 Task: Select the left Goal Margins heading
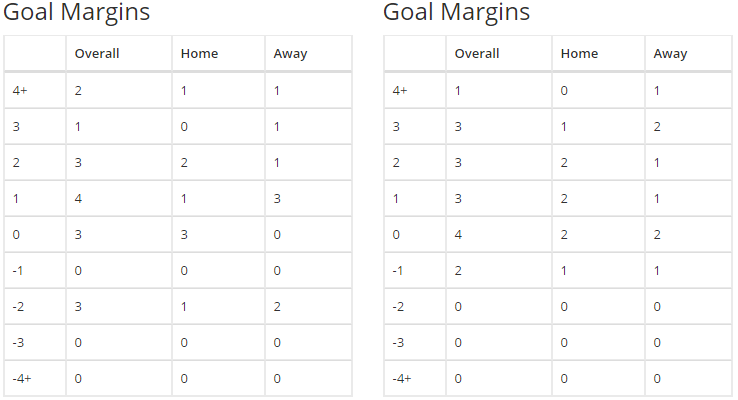tap(76, 12)
